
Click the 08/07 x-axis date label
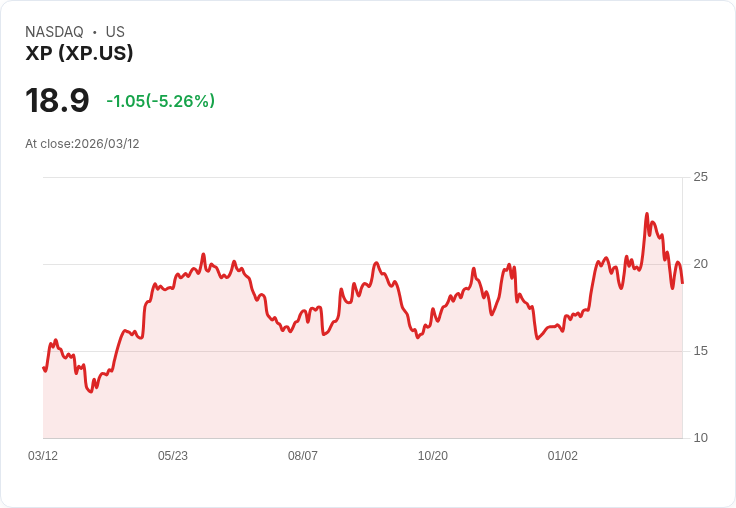(303, 456)
